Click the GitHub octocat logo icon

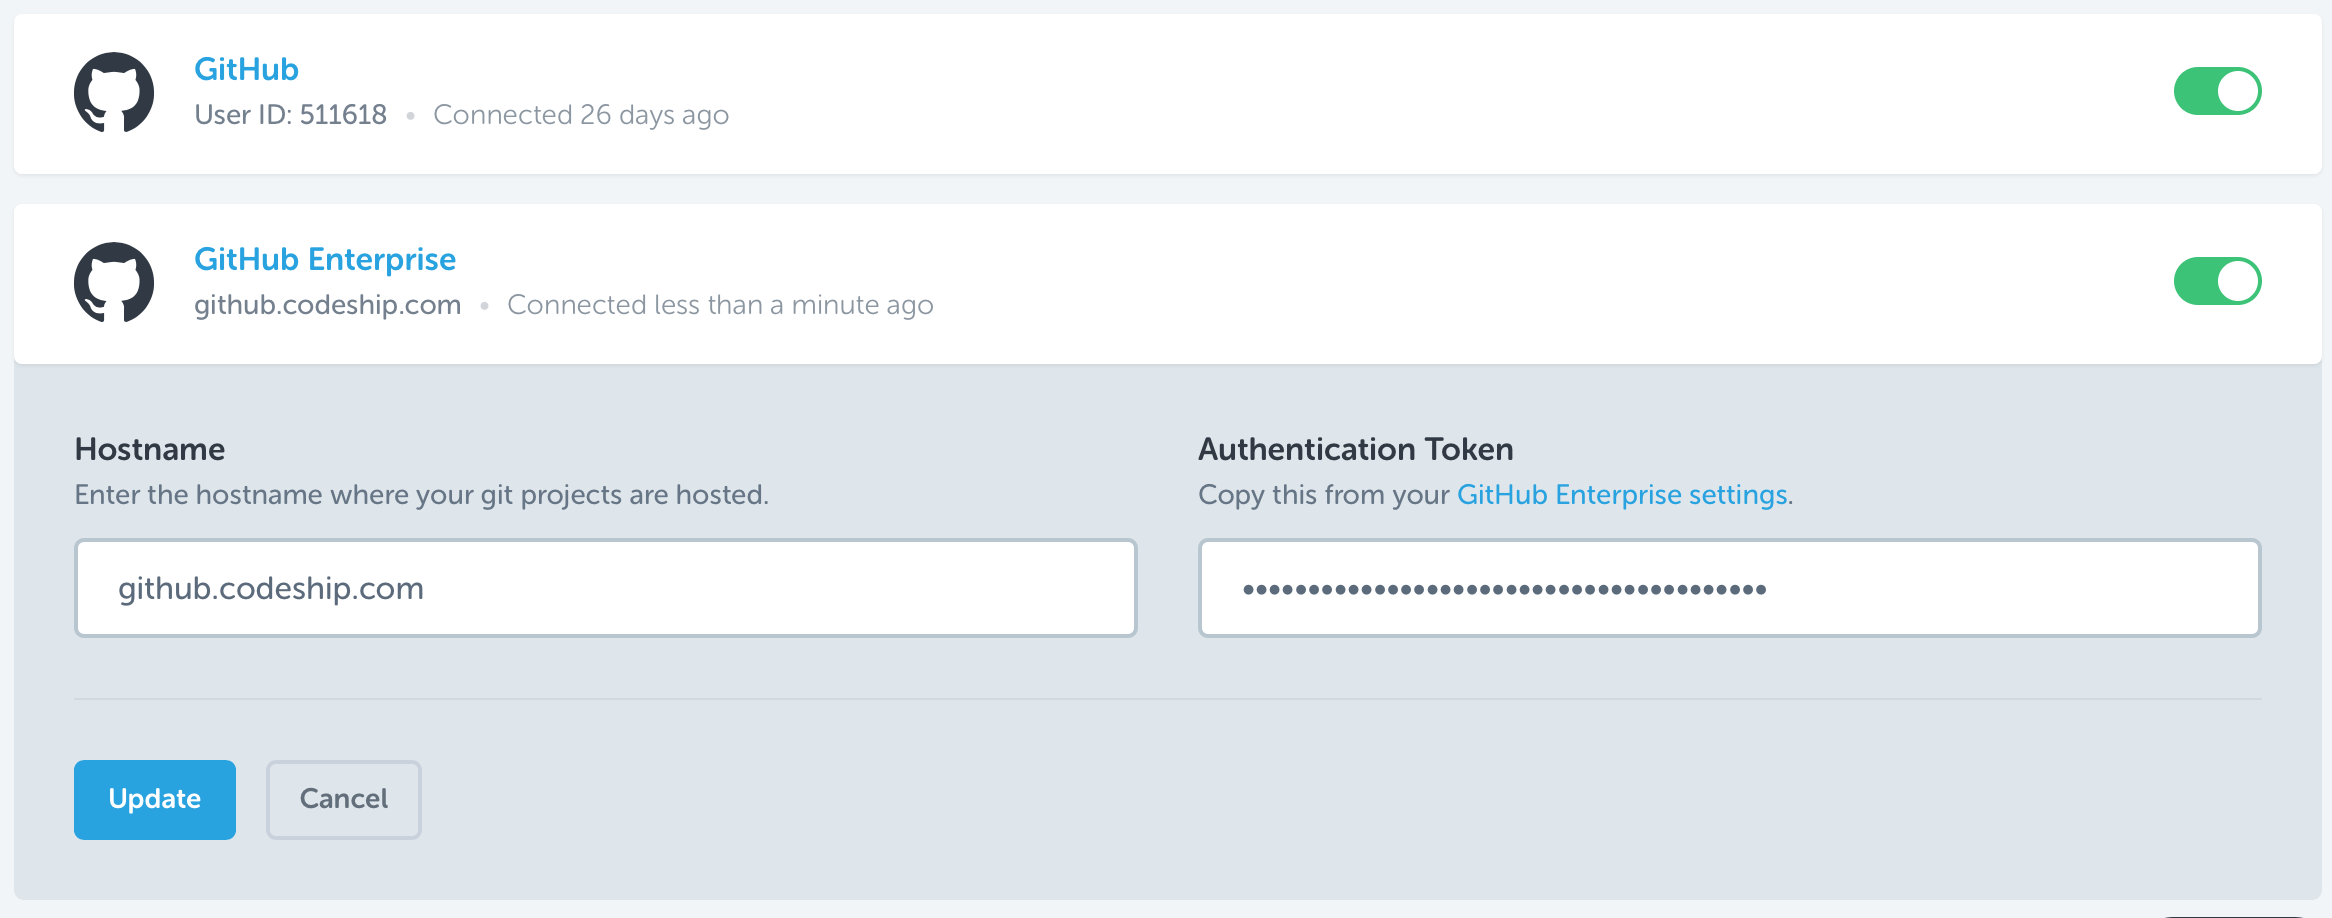114,92
